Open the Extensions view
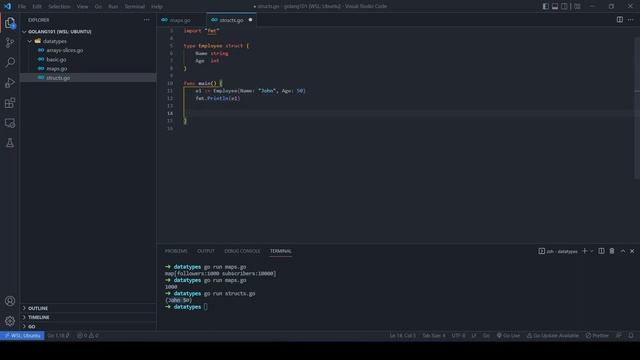Screen dimensions: 640x360 [x=10, y=103]
